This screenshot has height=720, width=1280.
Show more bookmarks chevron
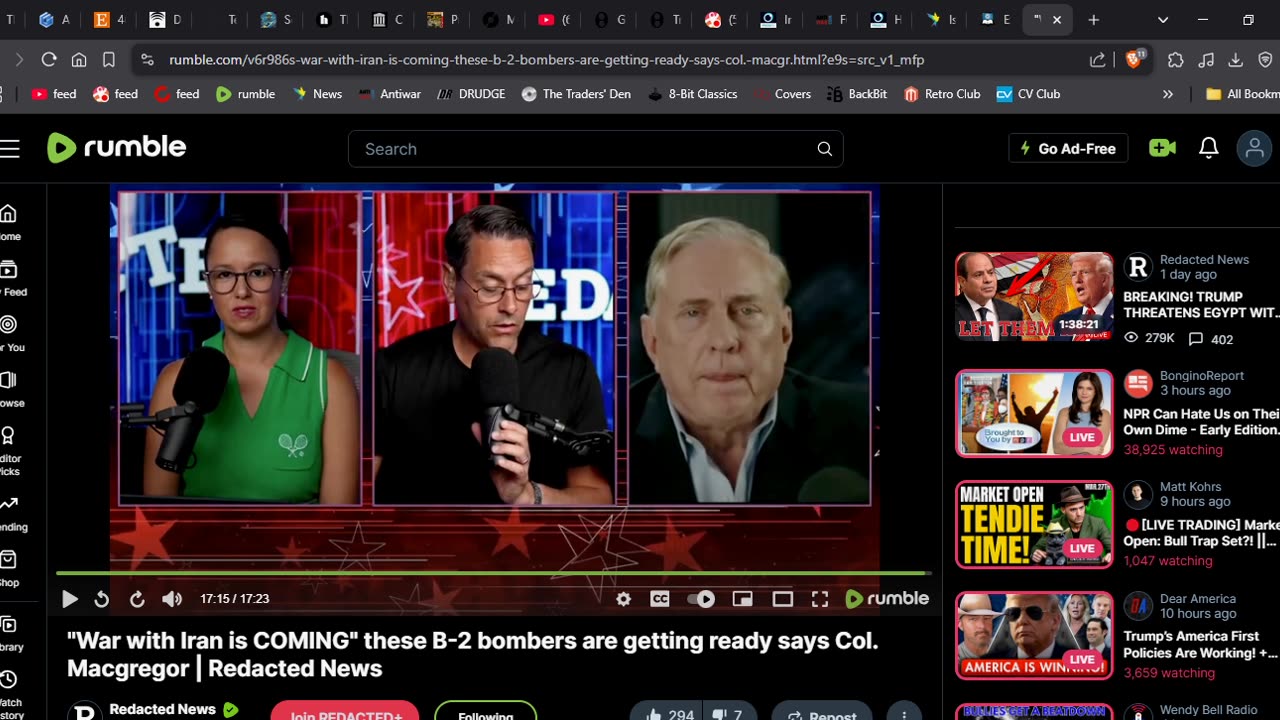[x=1167, y=94]
